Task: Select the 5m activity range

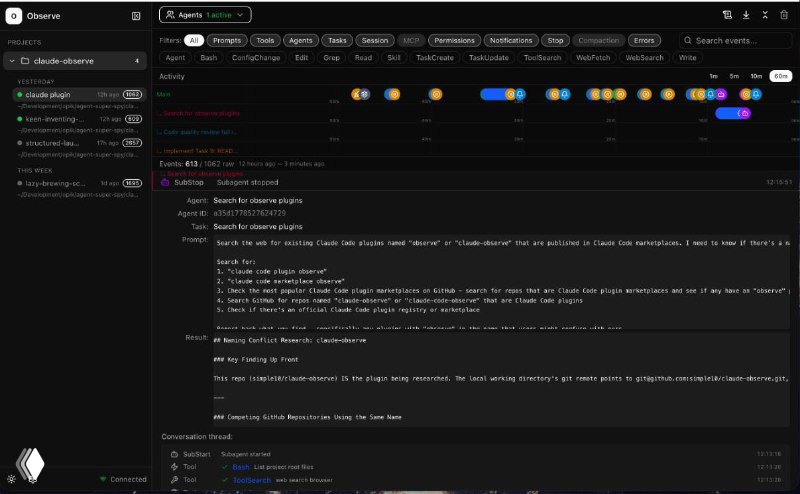Action: tap(734, 76)
